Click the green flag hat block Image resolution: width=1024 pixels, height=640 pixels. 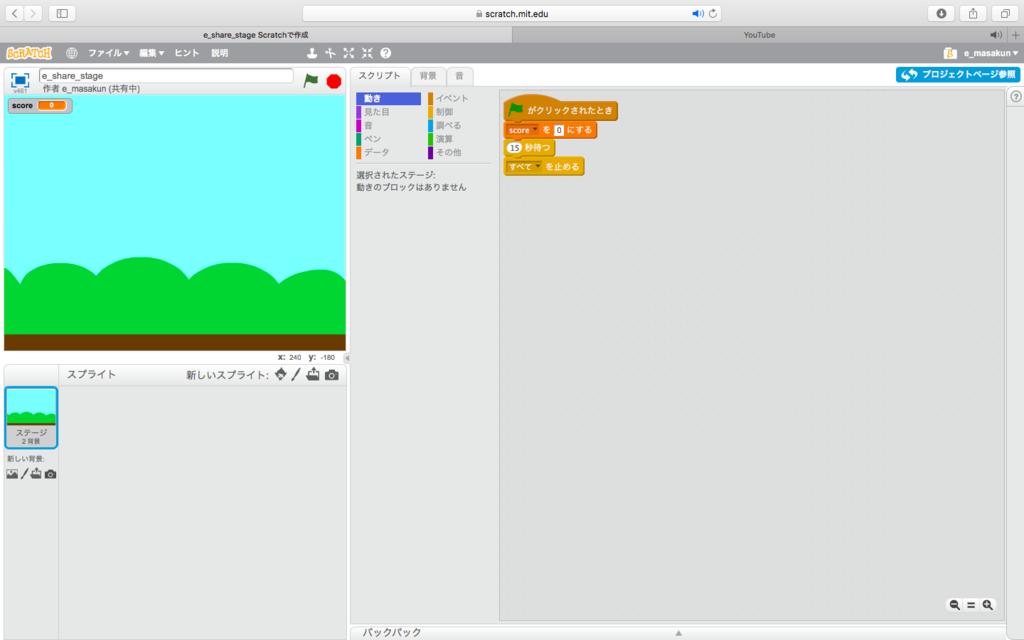pos(560,110)
